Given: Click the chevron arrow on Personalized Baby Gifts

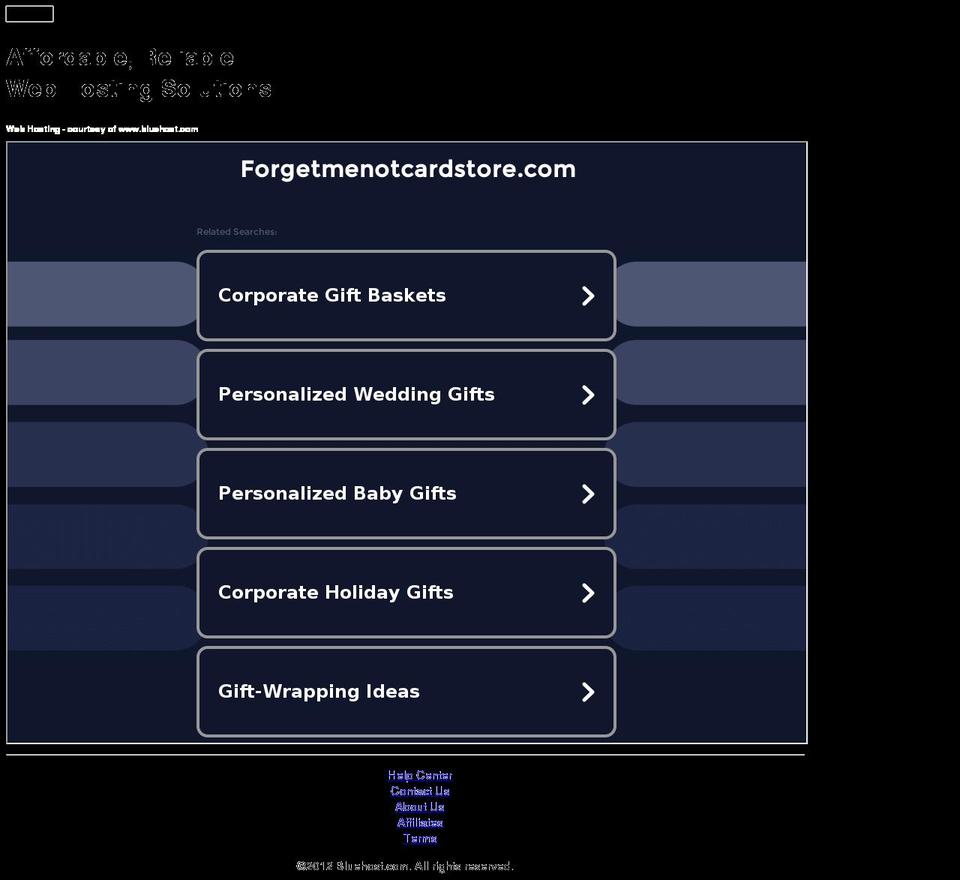Looking at the screenshot, I should (x=588, y=494).
